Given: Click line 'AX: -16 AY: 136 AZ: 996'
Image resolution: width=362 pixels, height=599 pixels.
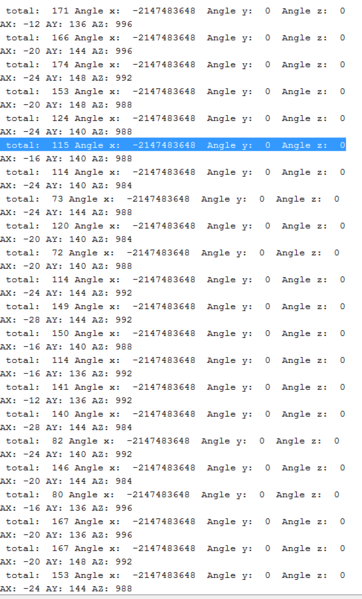Looking at the screenshot, I should point(66,508).
